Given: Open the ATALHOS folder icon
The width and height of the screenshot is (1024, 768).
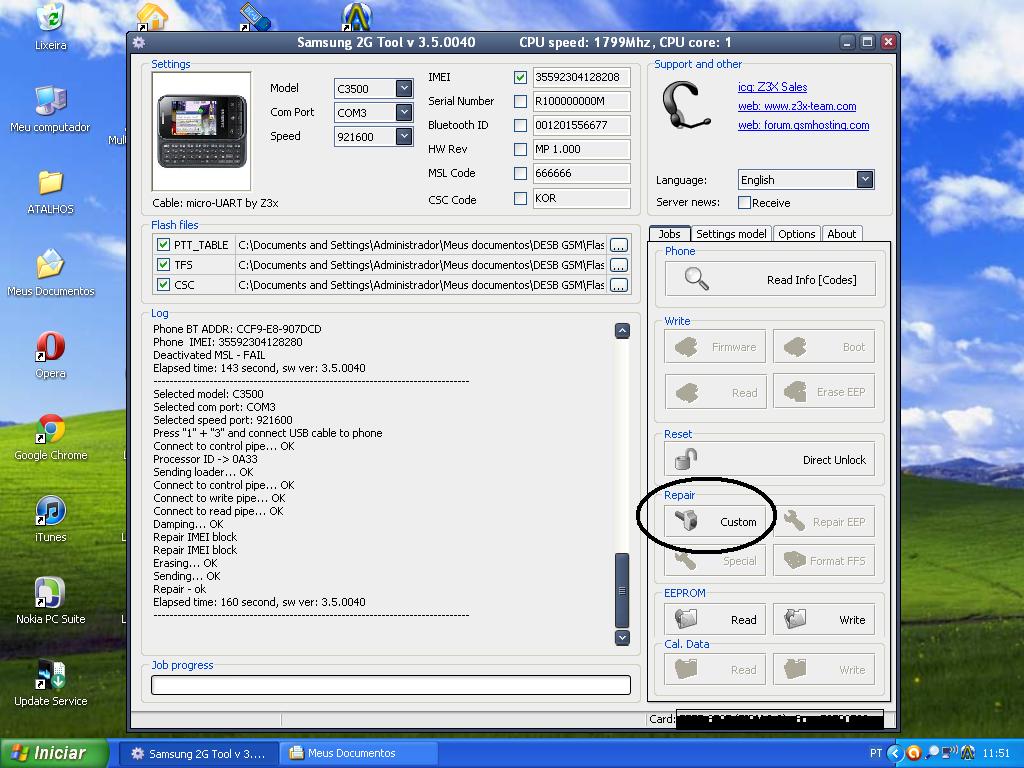Looking at the screenshot, I should 50,191.
